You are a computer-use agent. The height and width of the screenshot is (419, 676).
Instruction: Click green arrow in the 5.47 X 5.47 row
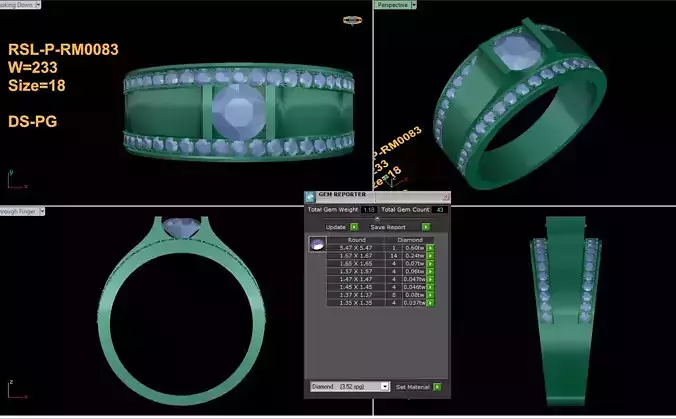point(430,248)
